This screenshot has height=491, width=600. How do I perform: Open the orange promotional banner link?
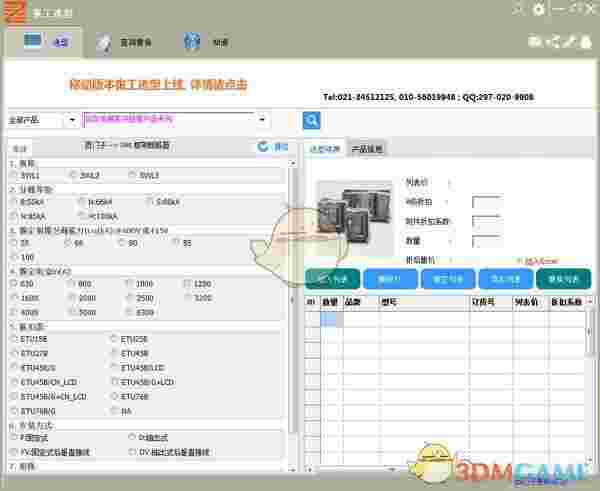click(x=158, y=85)
